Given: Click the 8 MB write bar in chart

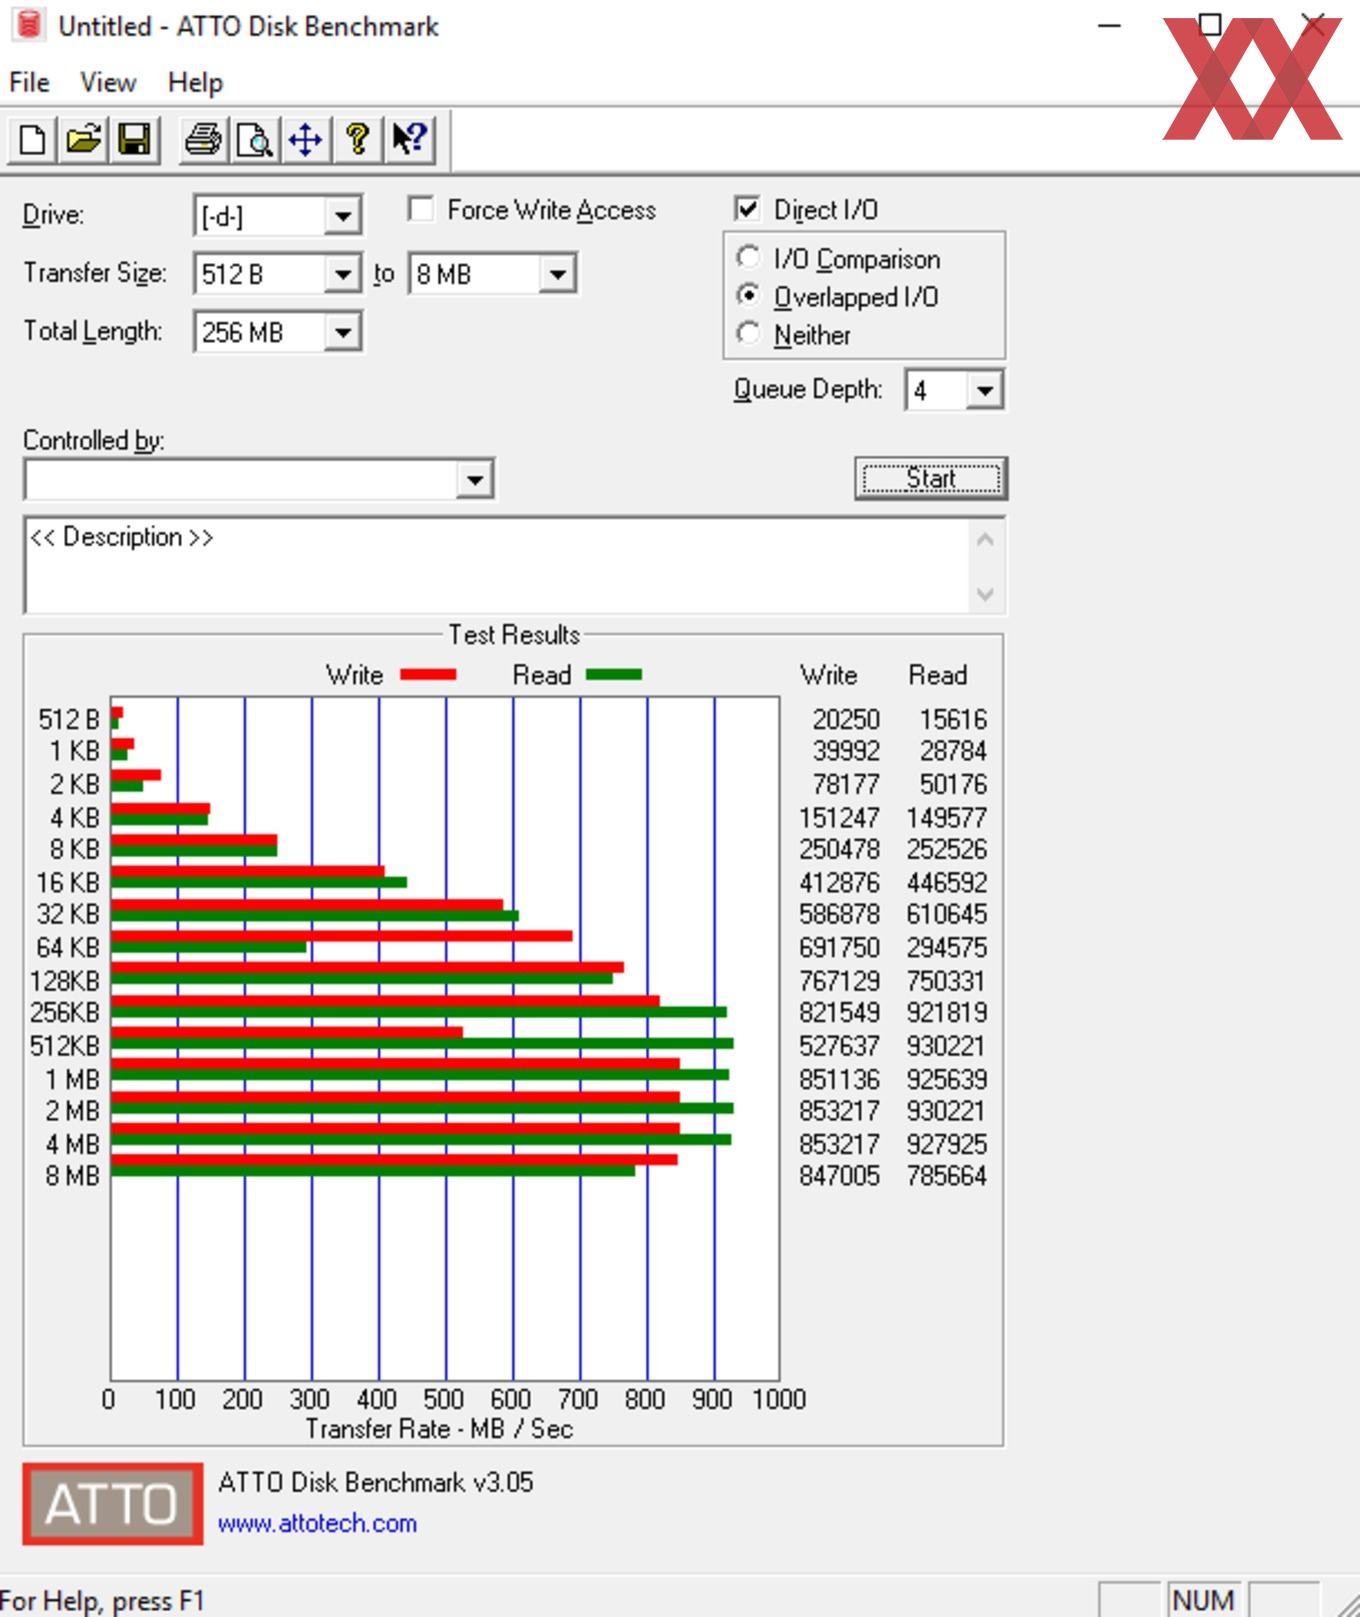Looking at the screenshot, I should [394, 1159].
